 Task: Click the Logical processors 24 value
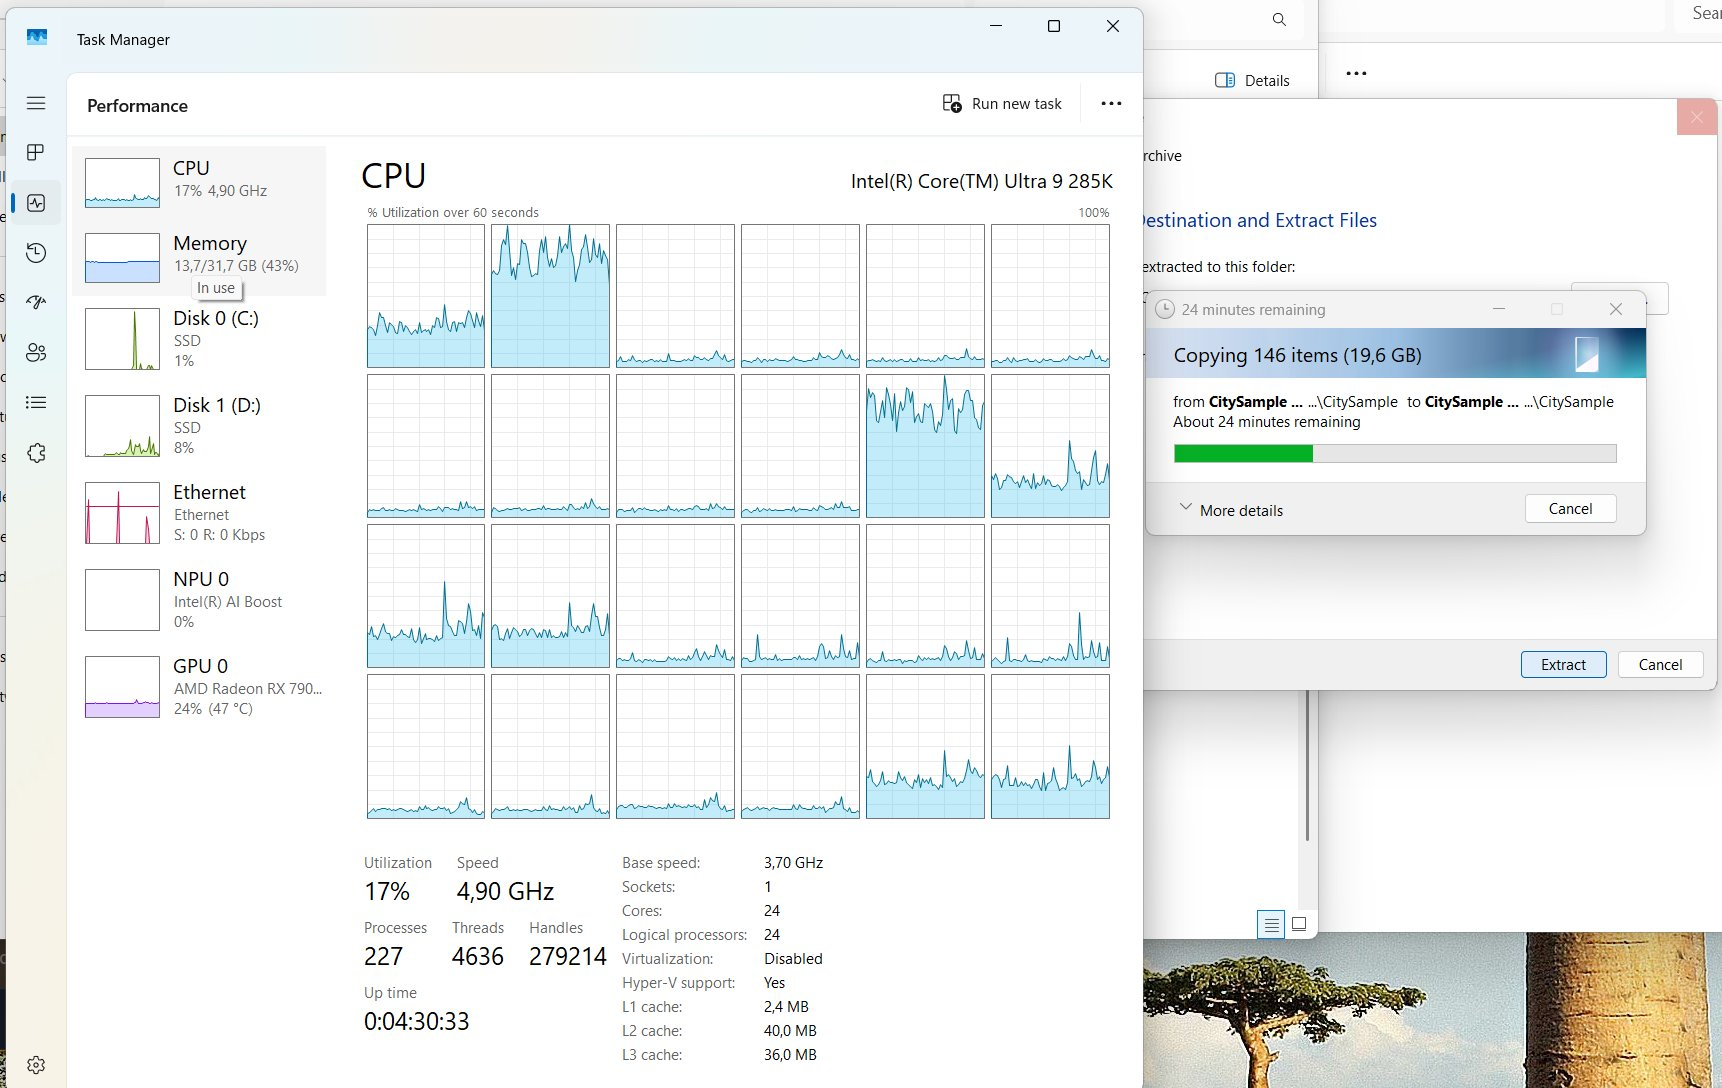pos(772,934)
